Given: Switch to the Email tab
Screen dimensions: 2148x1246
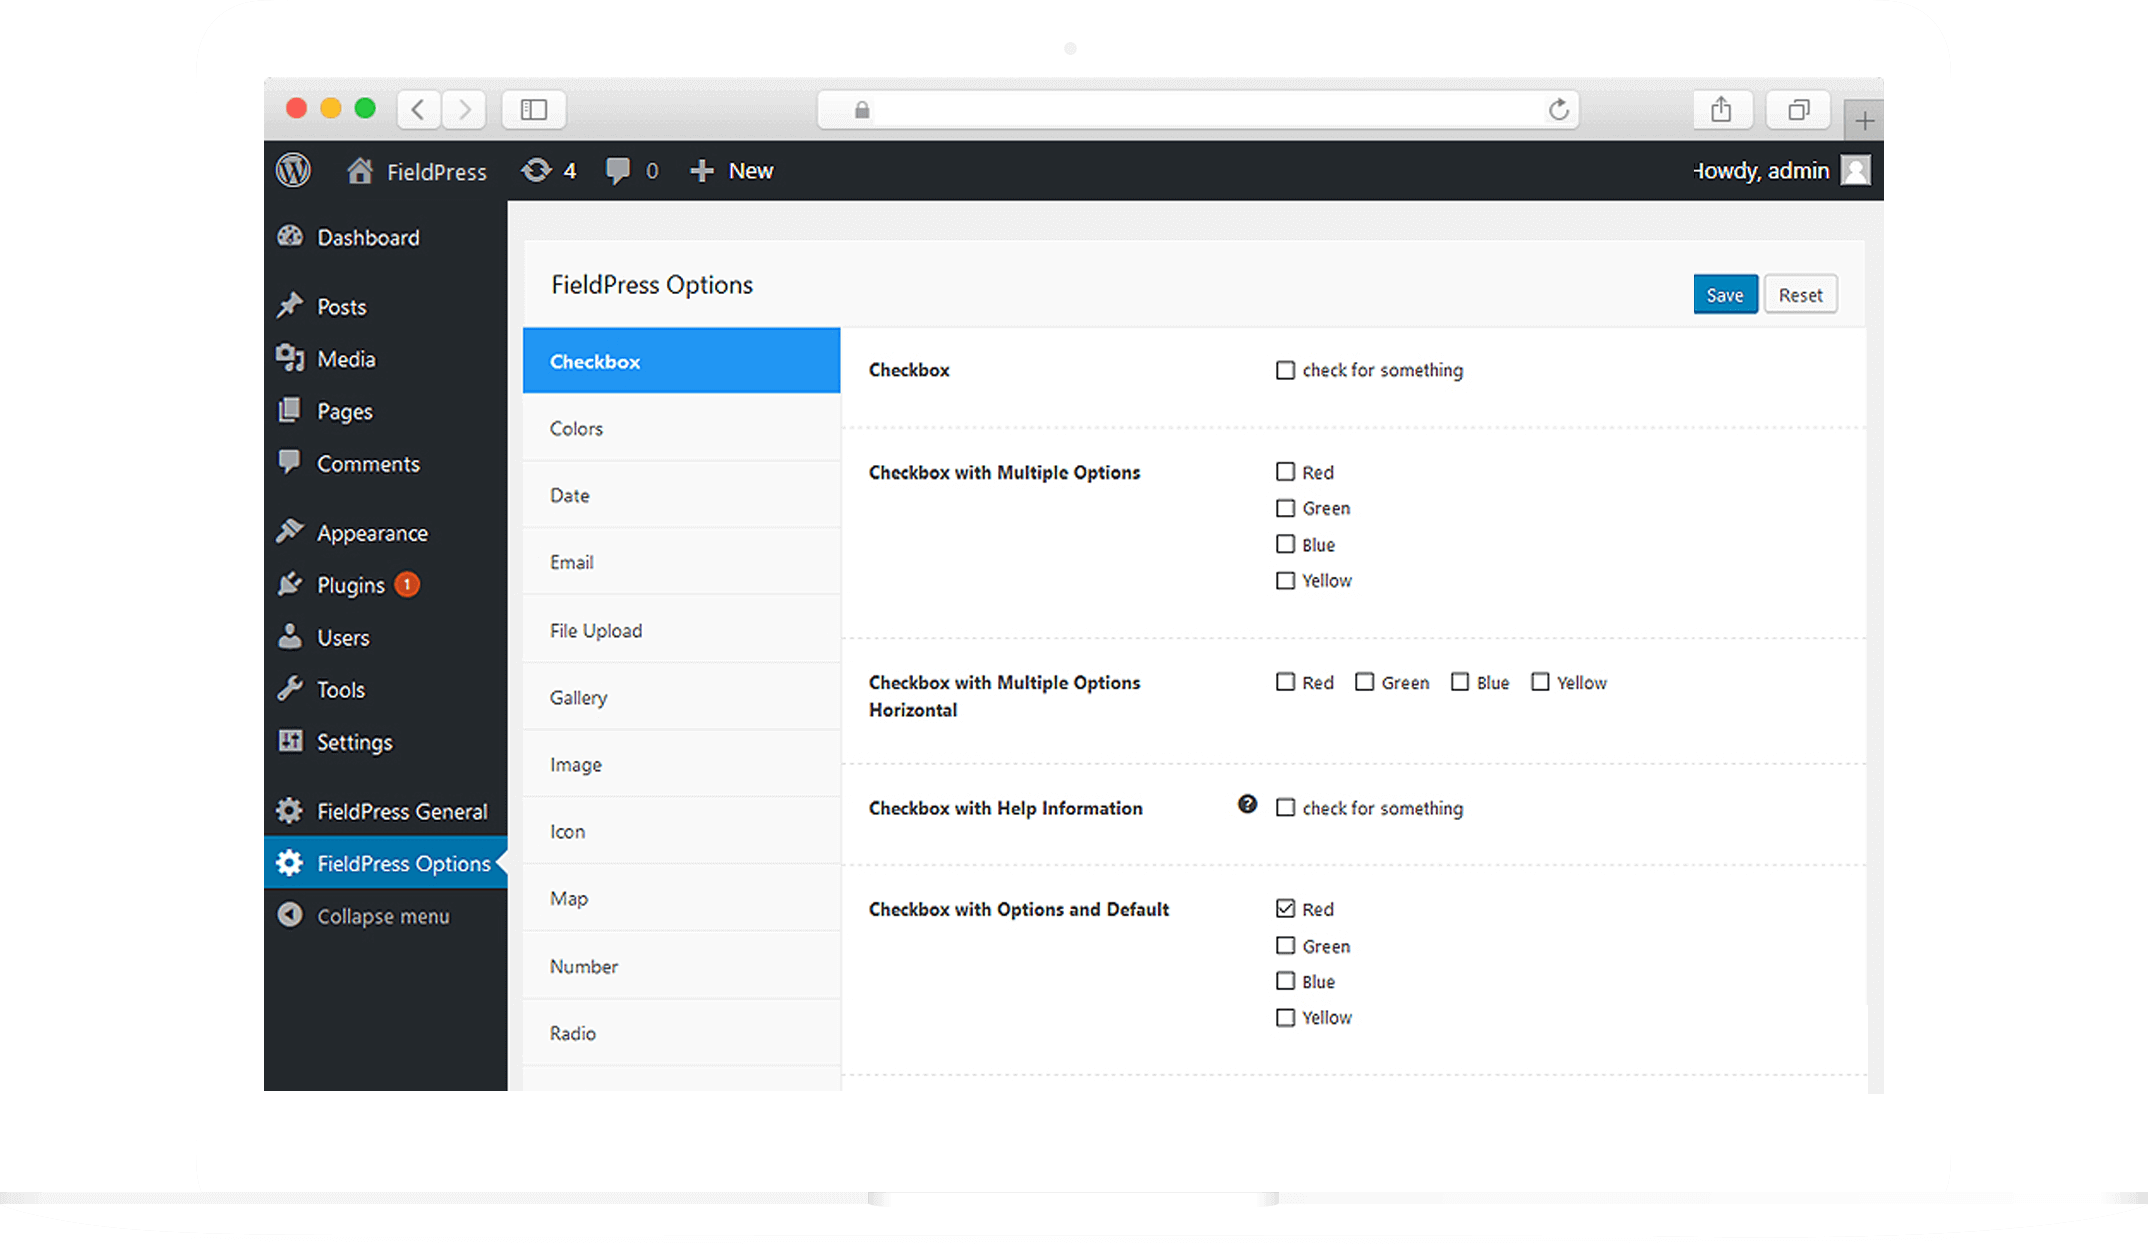Looking at the screenshot, I should [681, 562].
